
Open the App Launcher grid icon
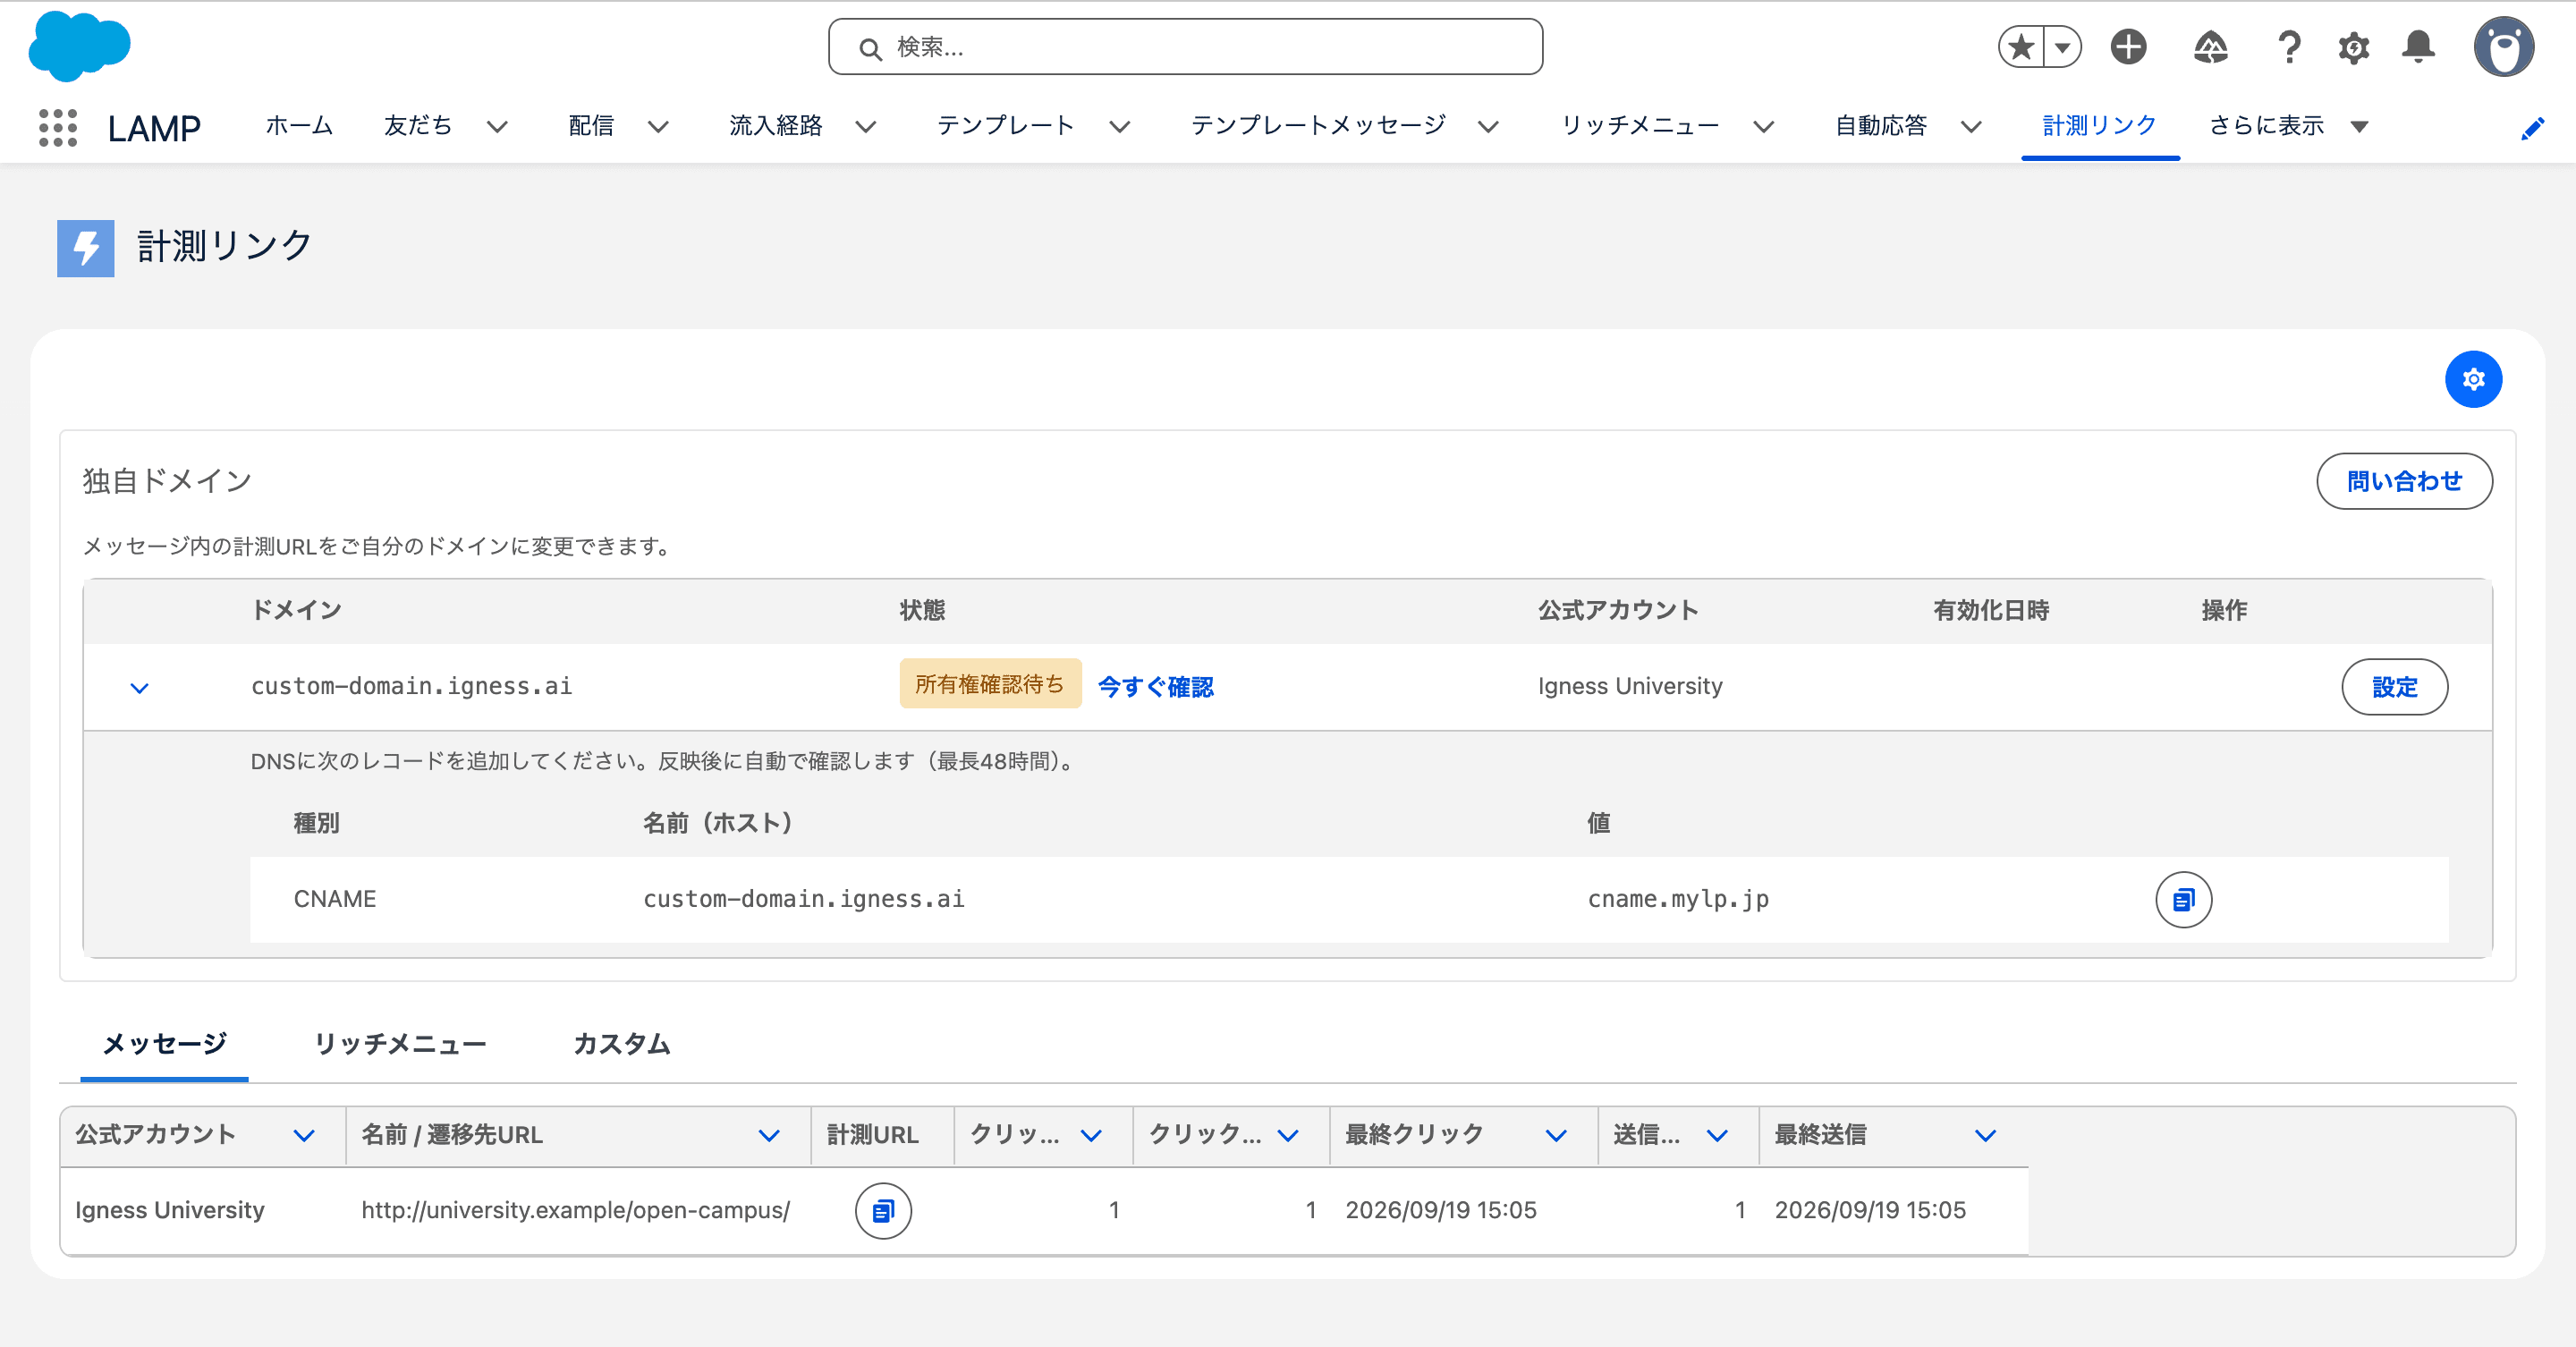pos(58,127)
